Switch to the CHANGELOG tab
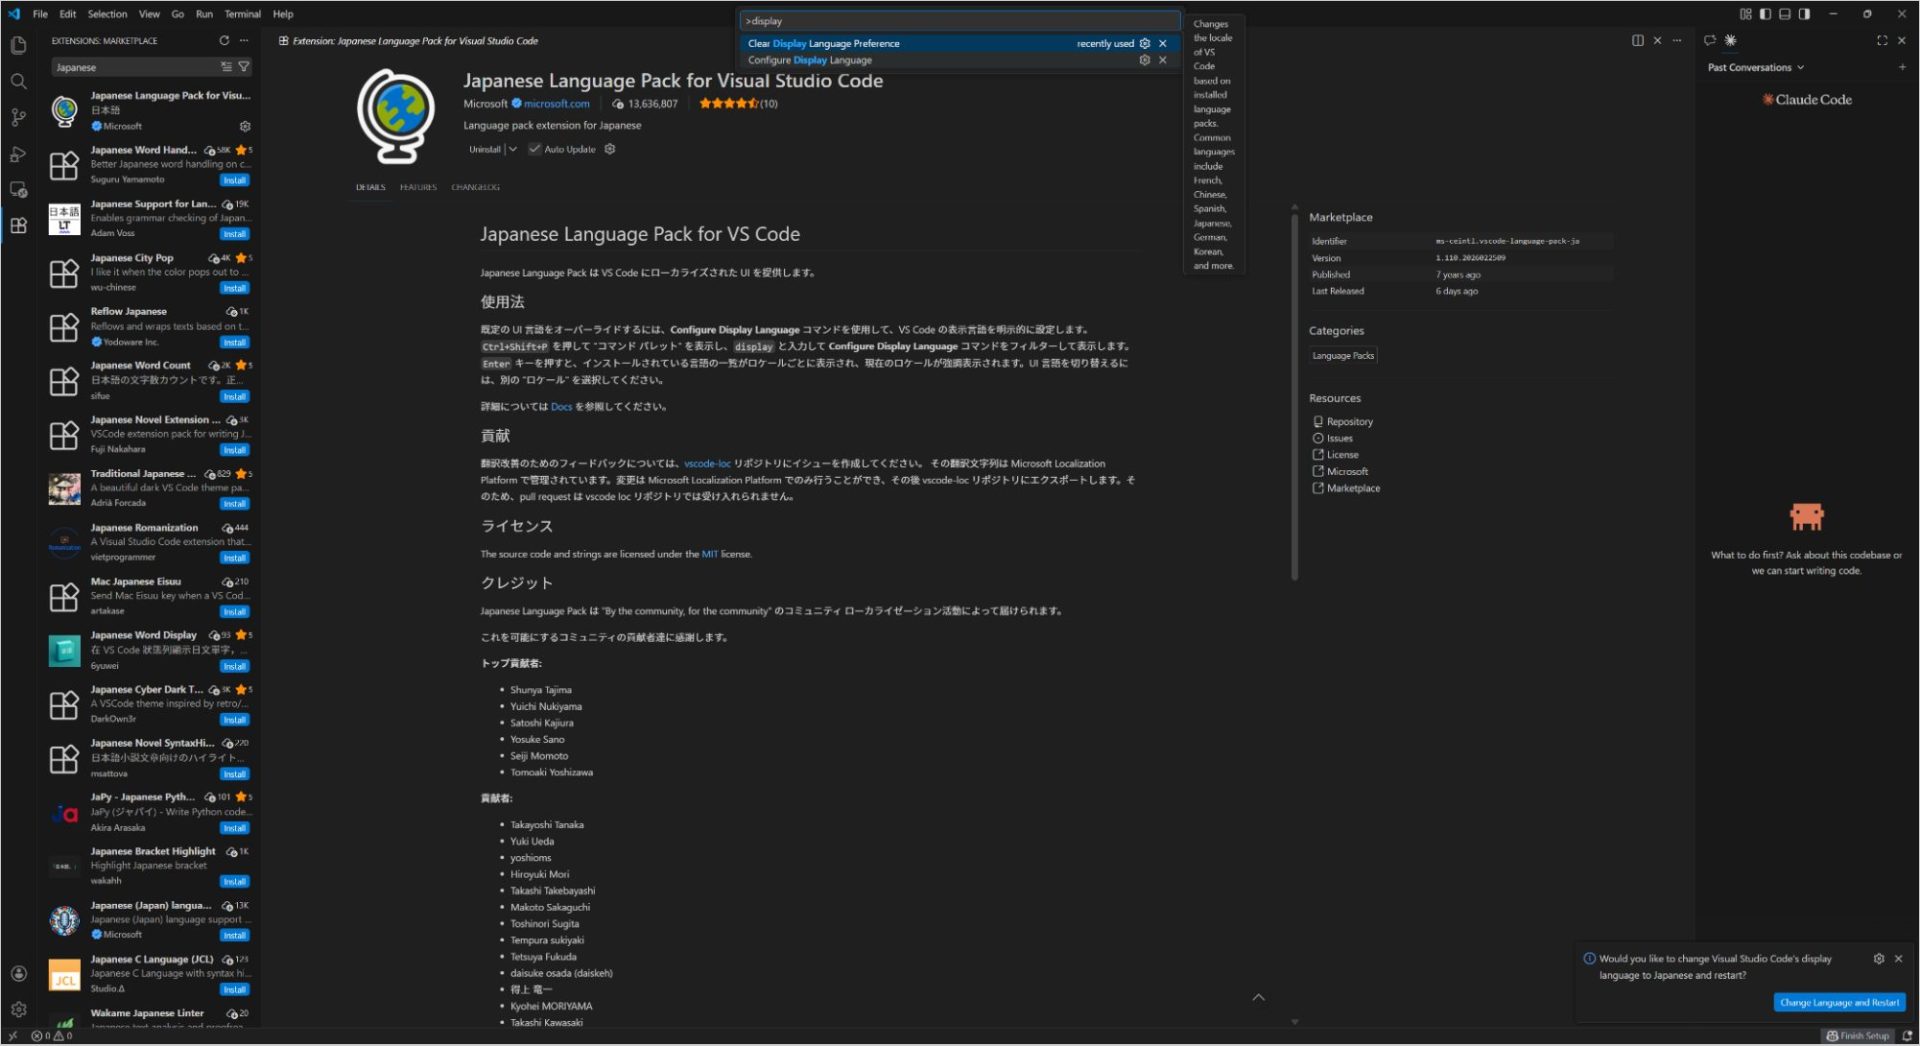Viewport: 1920px width, 1046px height. 474,187
